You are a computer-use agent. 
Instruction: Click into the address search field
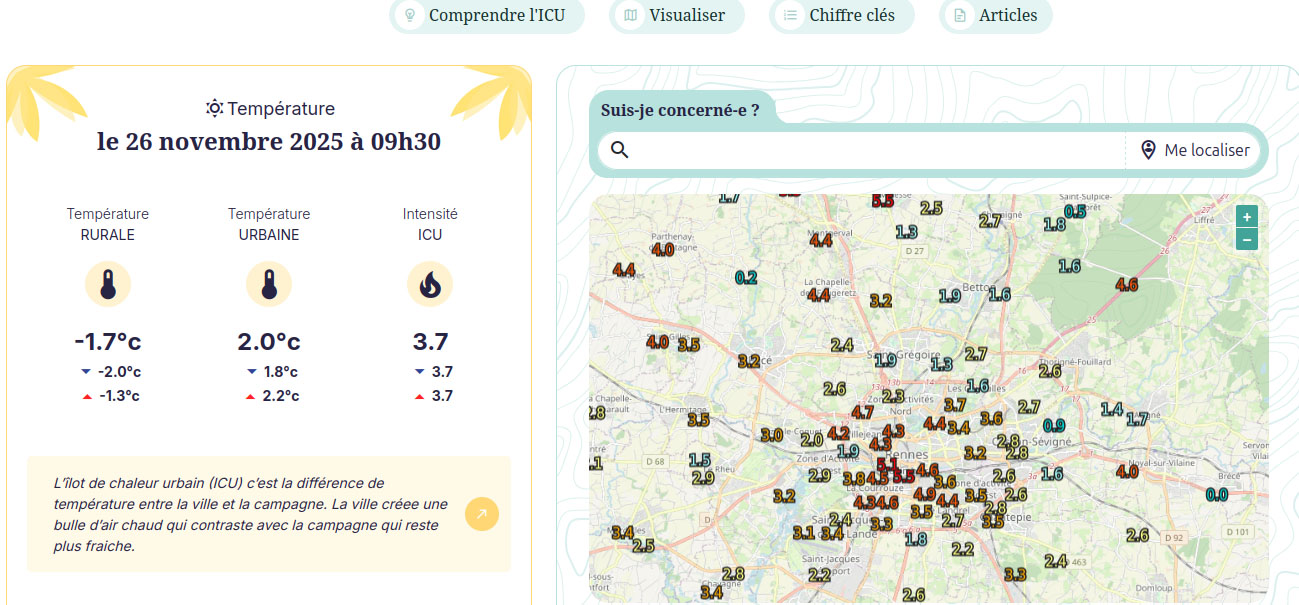(x=880, y=150)
